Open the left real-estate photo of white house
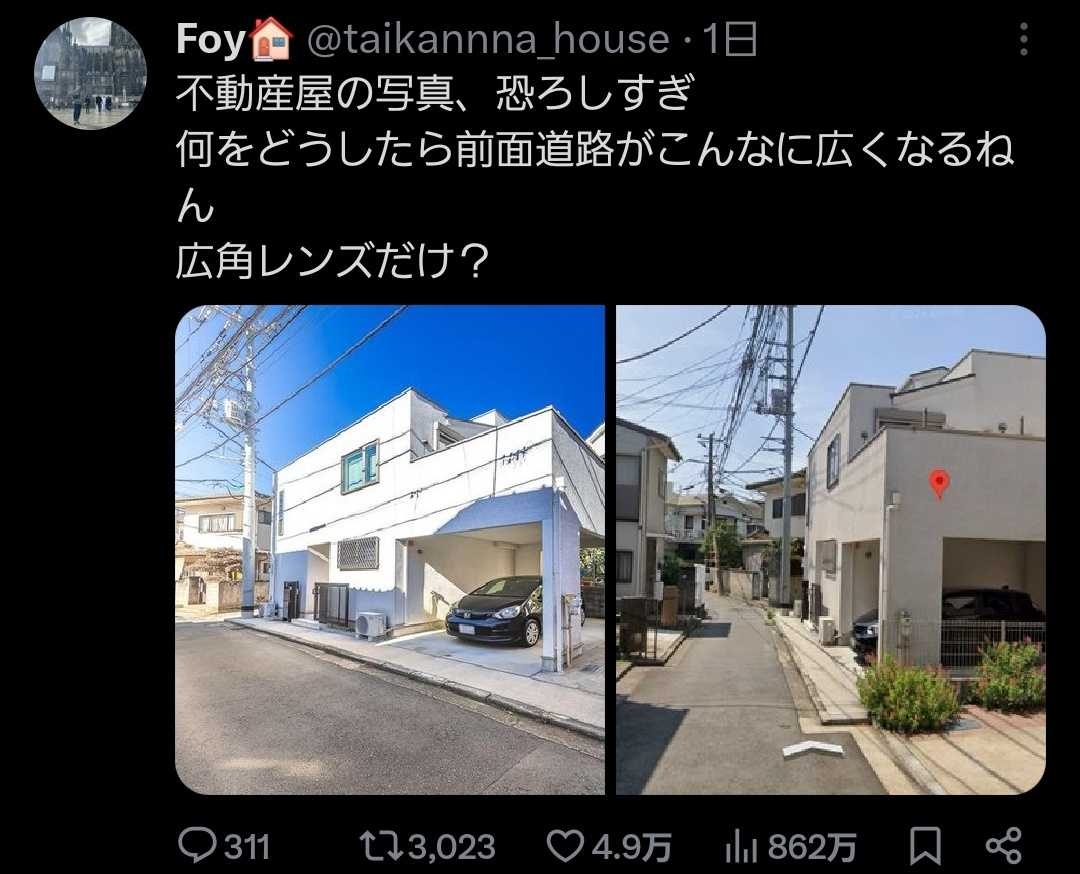 (390, 550)
